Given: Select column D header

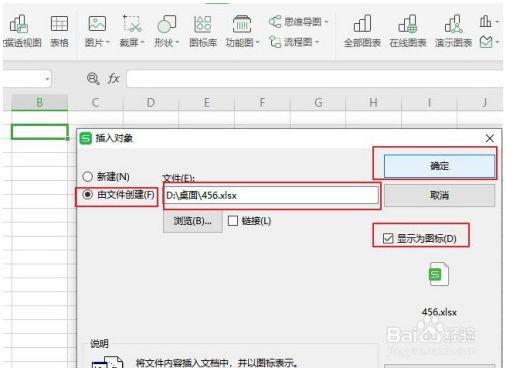Looking at the screenshot, I should (x=151, y=102).
